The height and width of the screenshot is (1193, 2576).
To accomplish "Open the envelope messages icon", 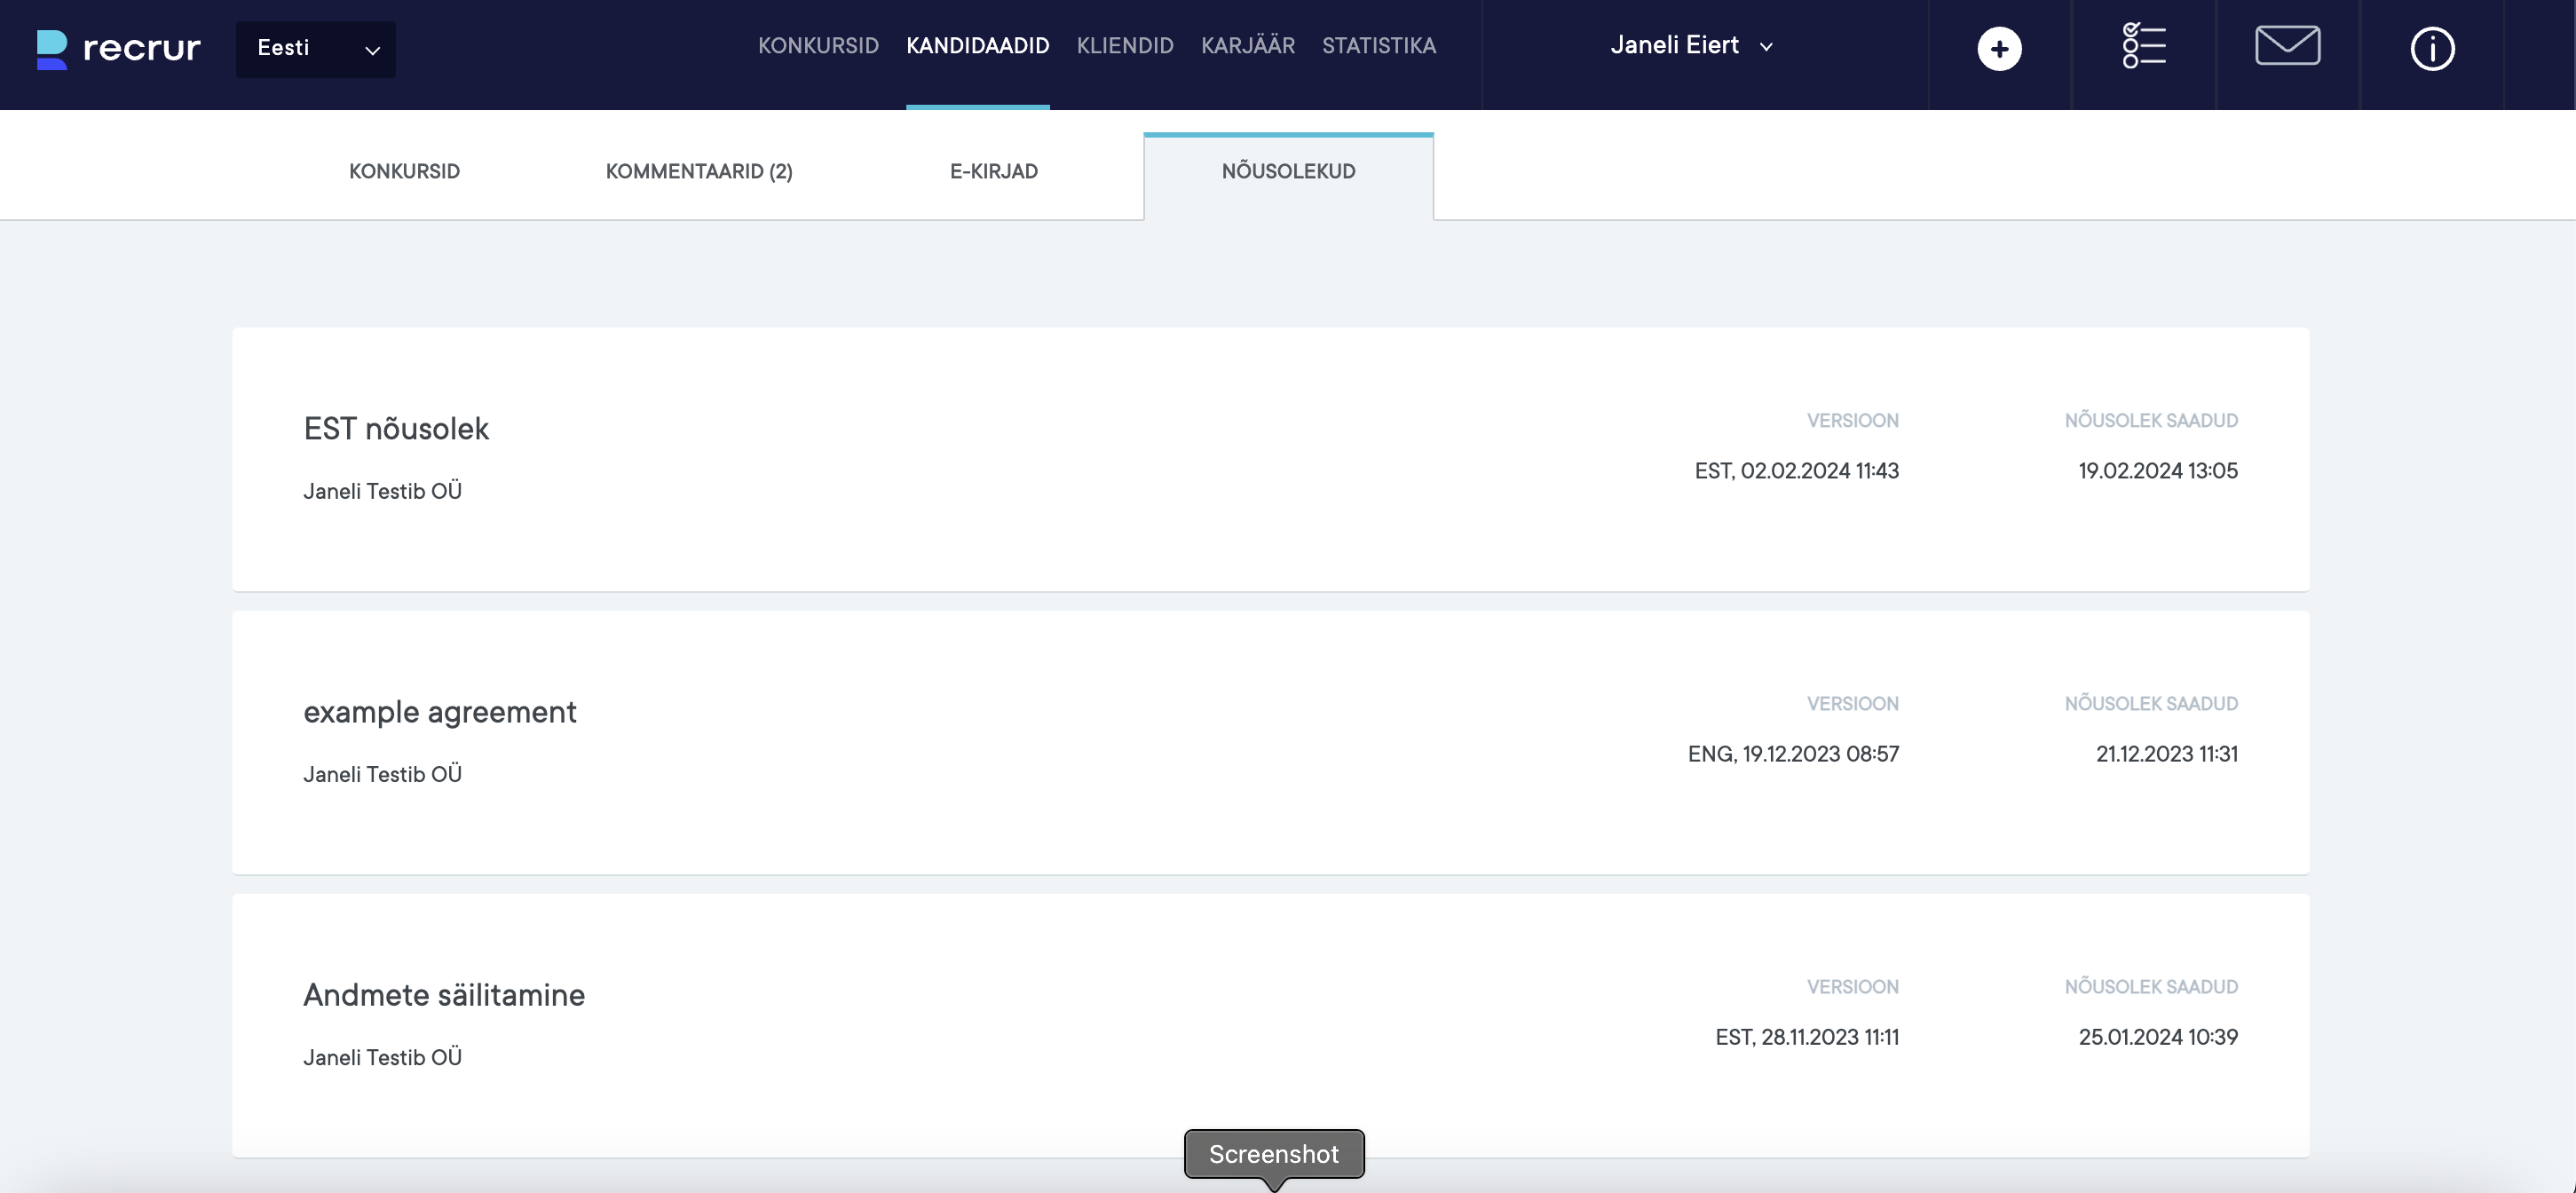I will [2287, 46].
